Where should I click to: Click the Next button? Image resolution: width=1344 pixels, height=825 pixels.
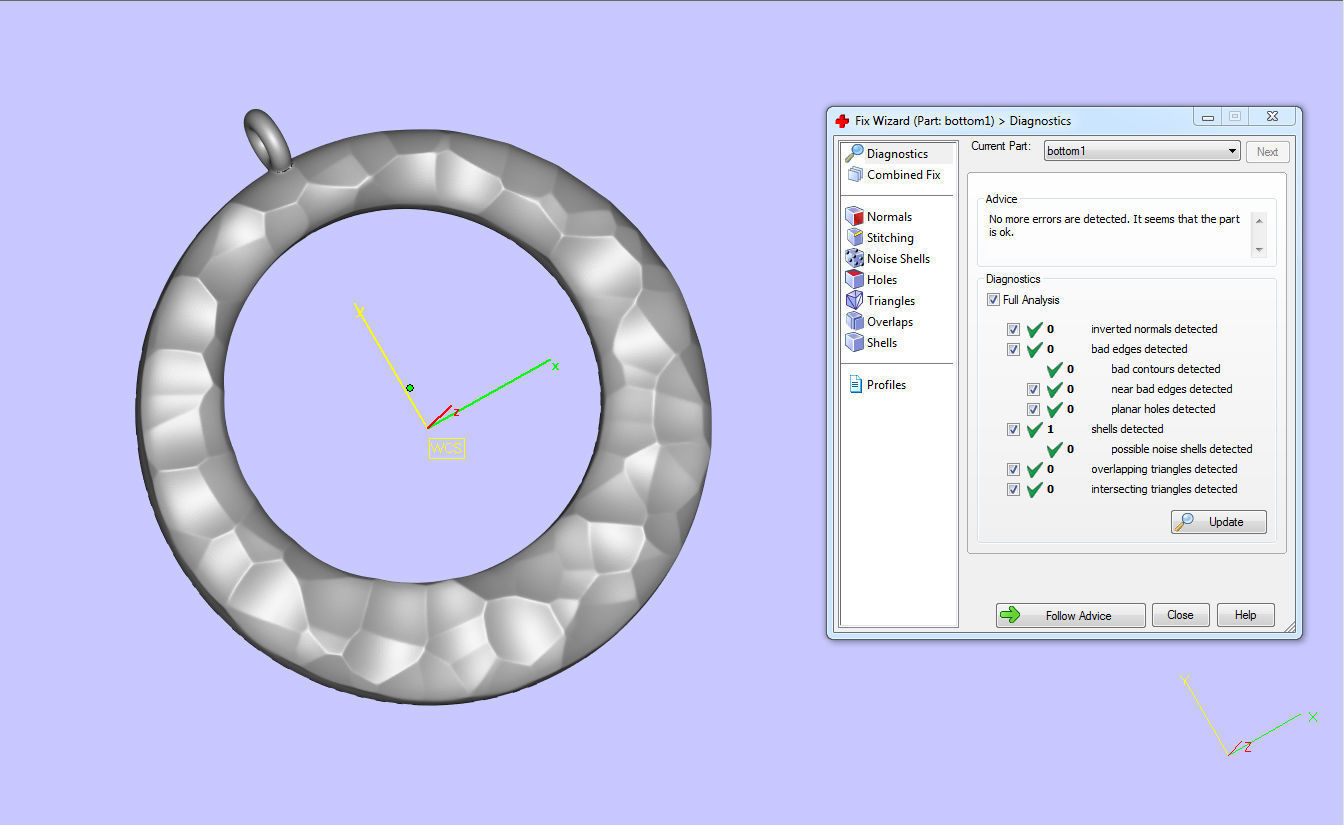(1267, 152)
